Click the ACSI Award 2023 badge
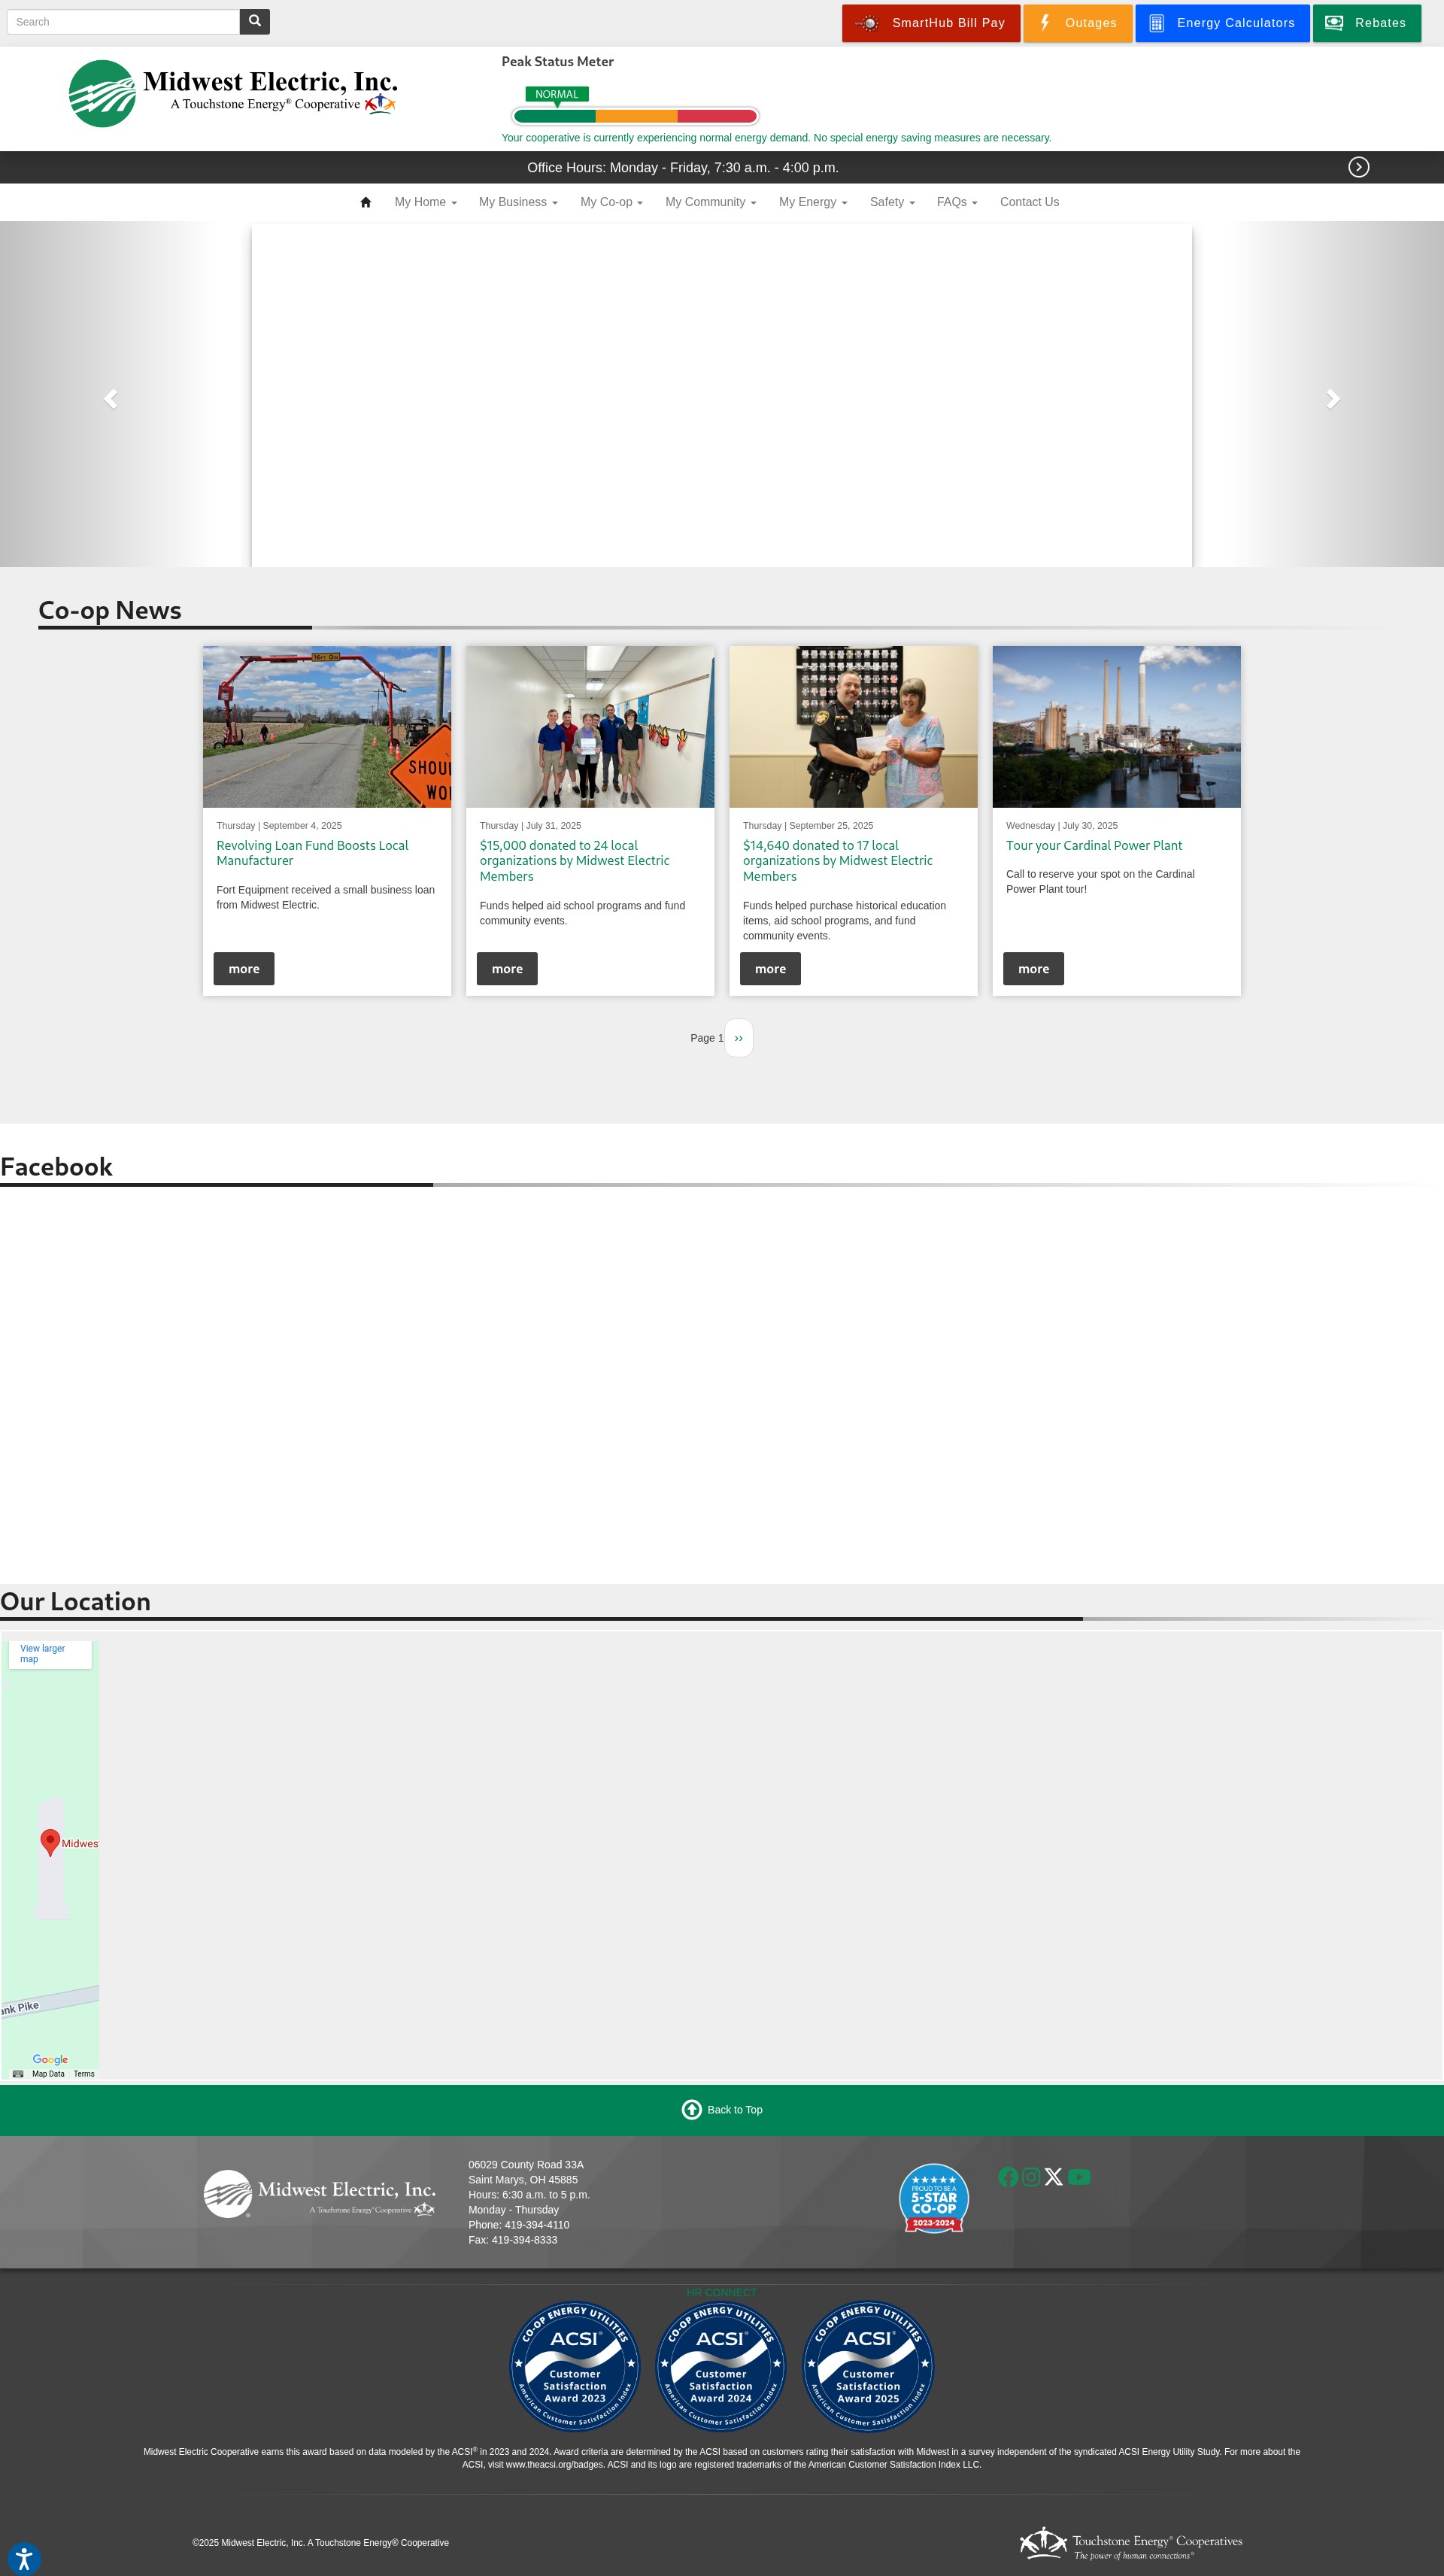 click(575, 2367)
